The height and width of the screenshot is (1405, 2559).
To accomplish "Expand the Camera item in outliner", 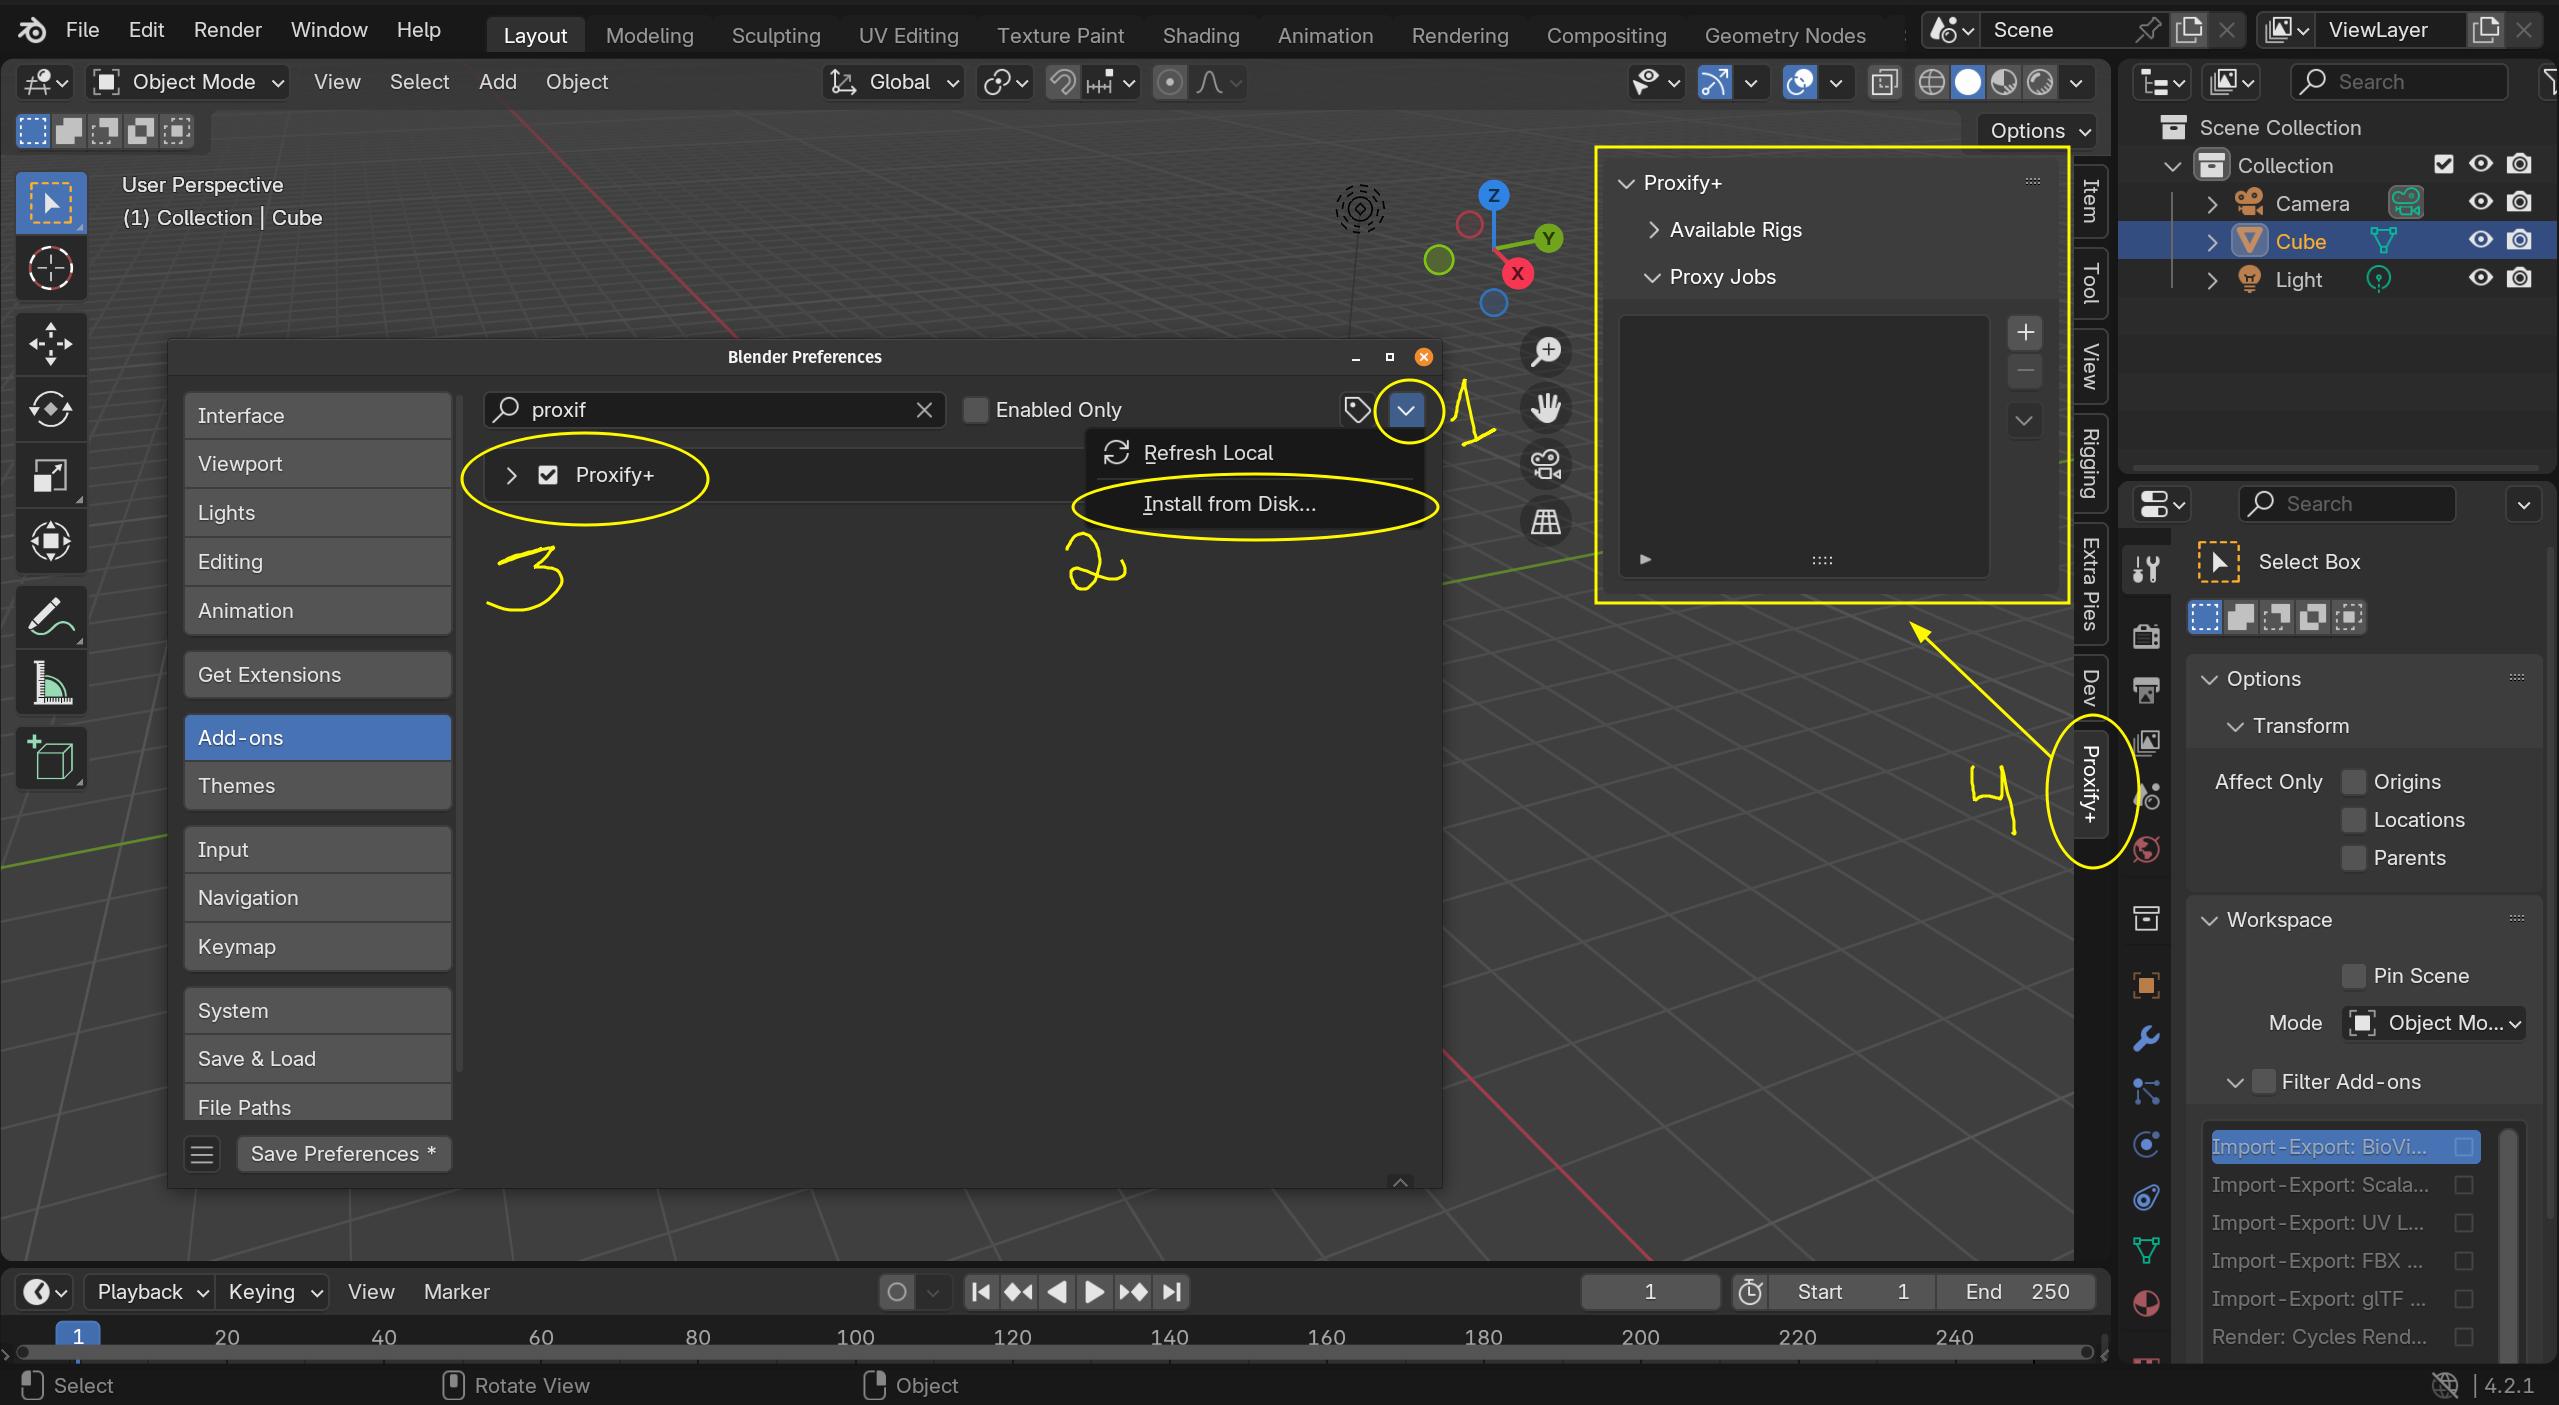I will click(2212, 203).
